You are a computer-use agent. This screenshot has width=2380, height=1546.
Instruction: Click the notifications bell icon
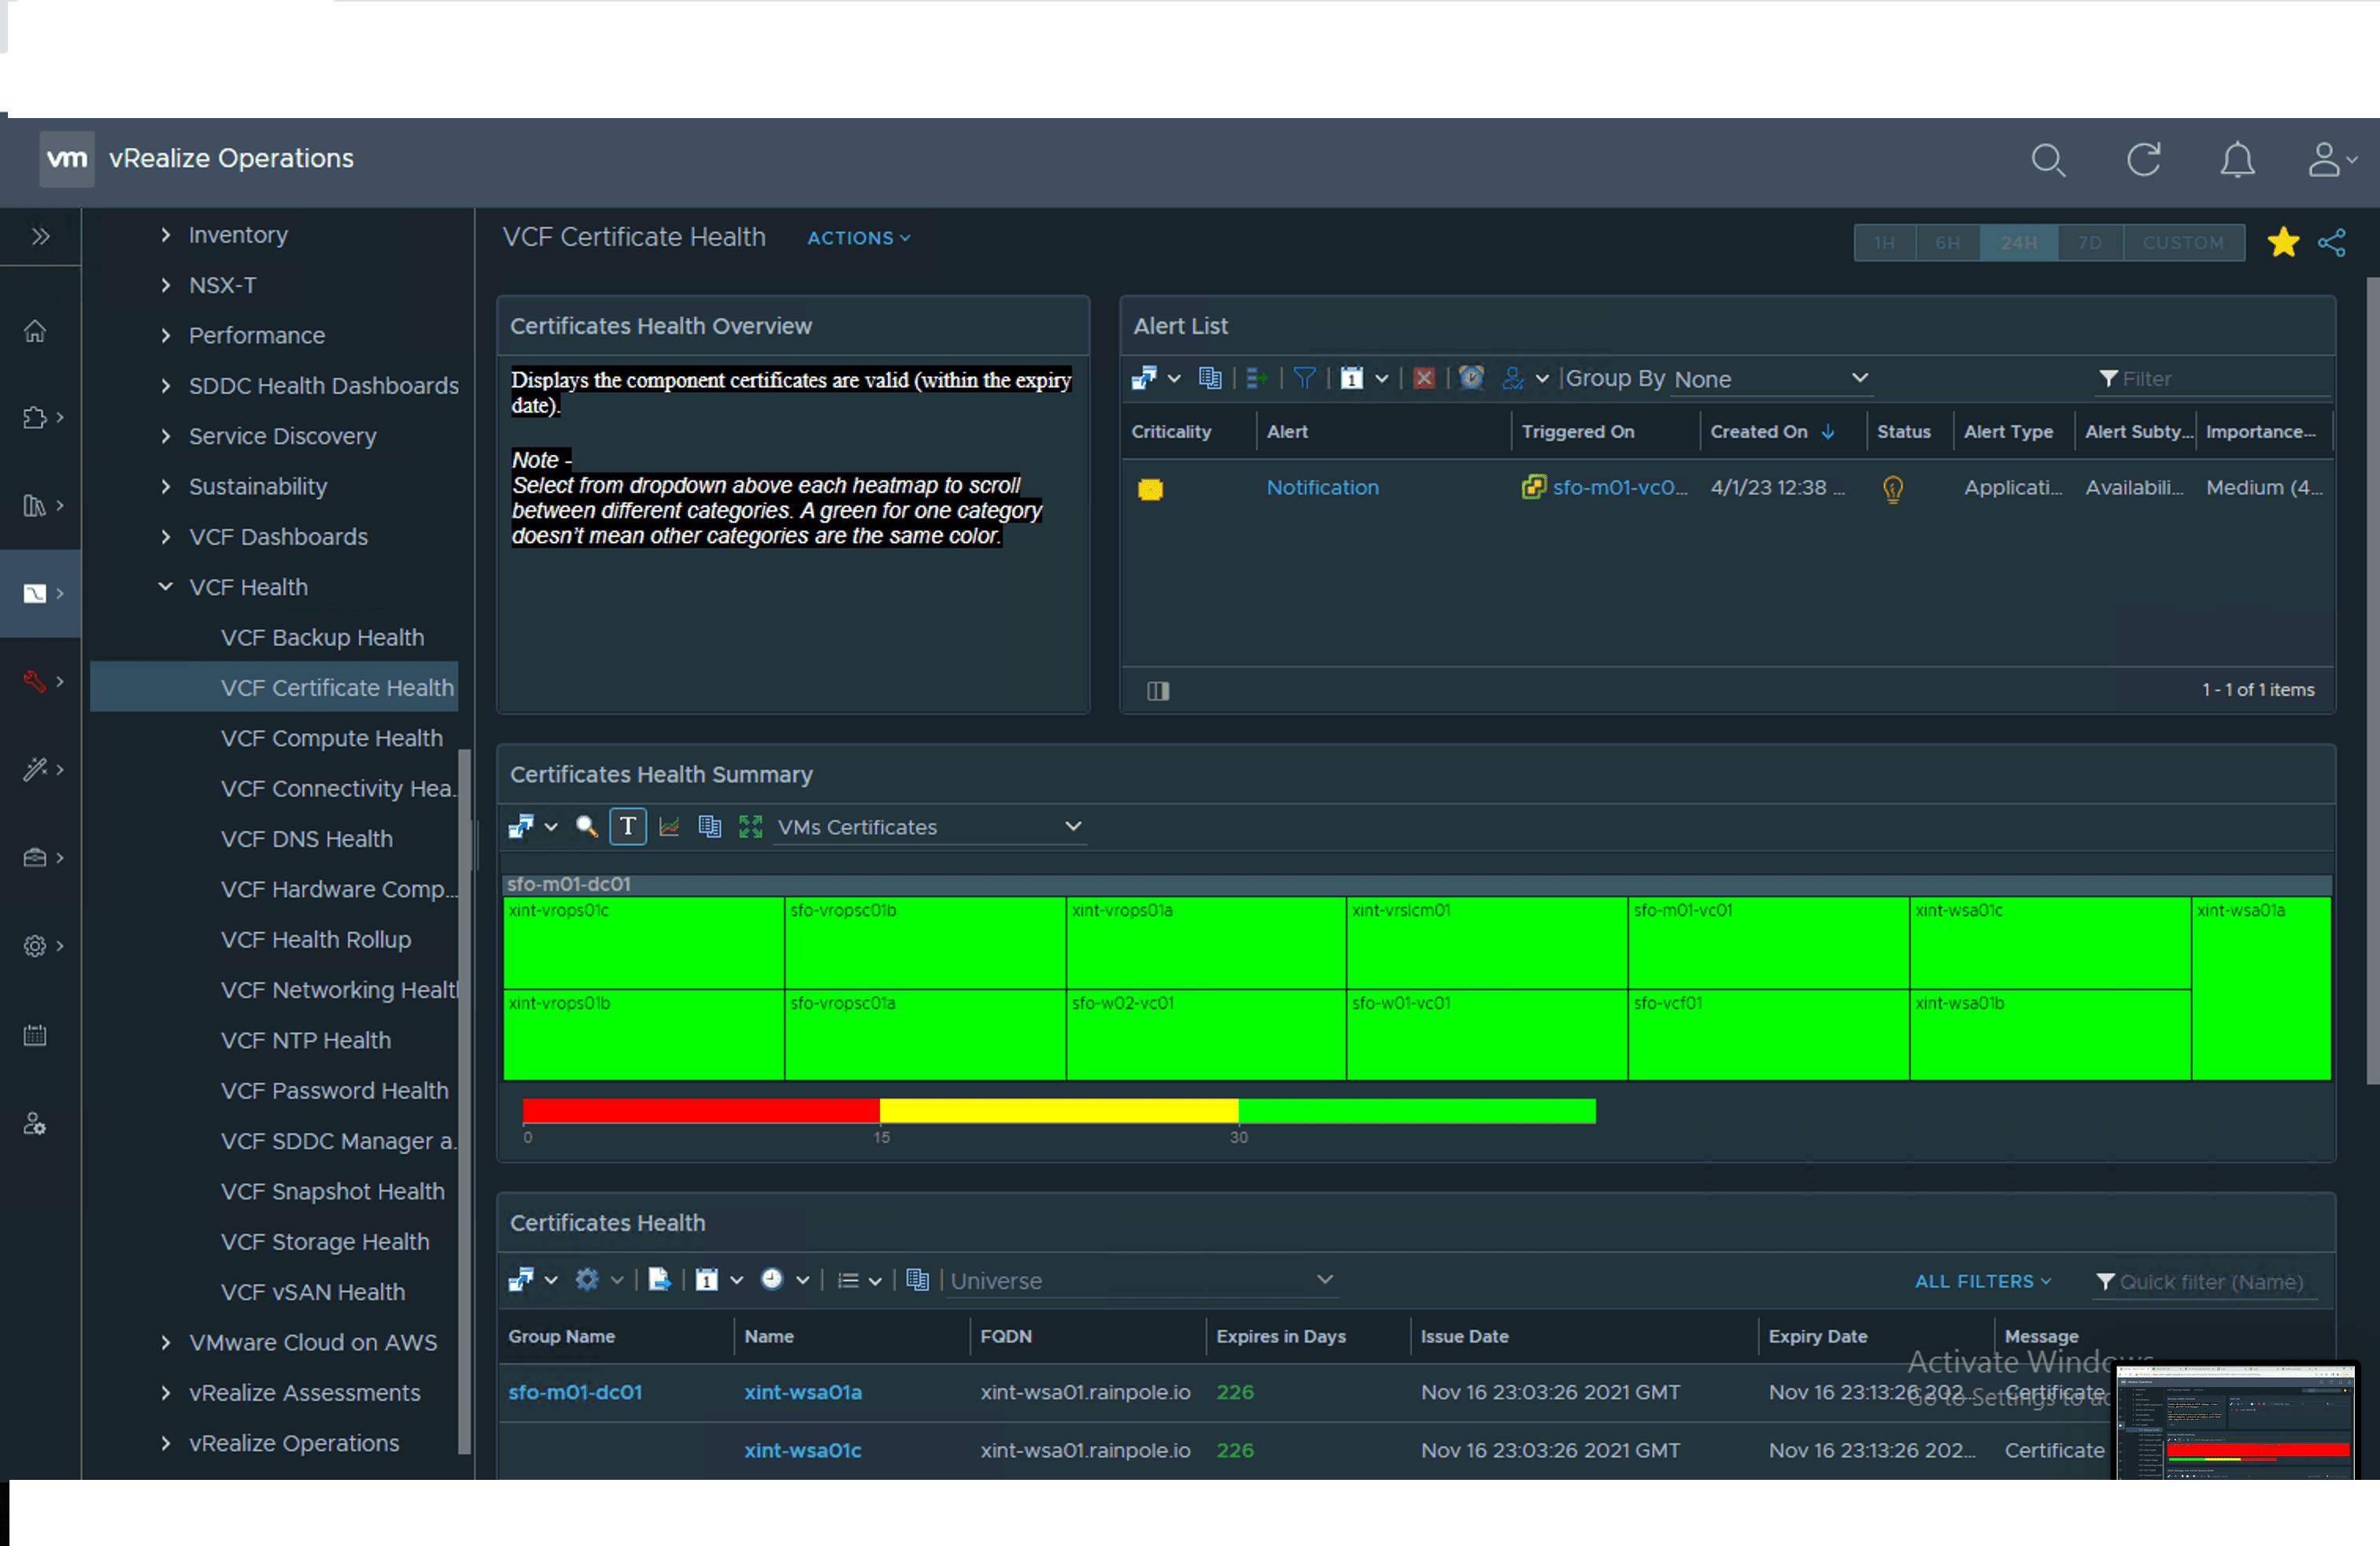(2236, 160)
